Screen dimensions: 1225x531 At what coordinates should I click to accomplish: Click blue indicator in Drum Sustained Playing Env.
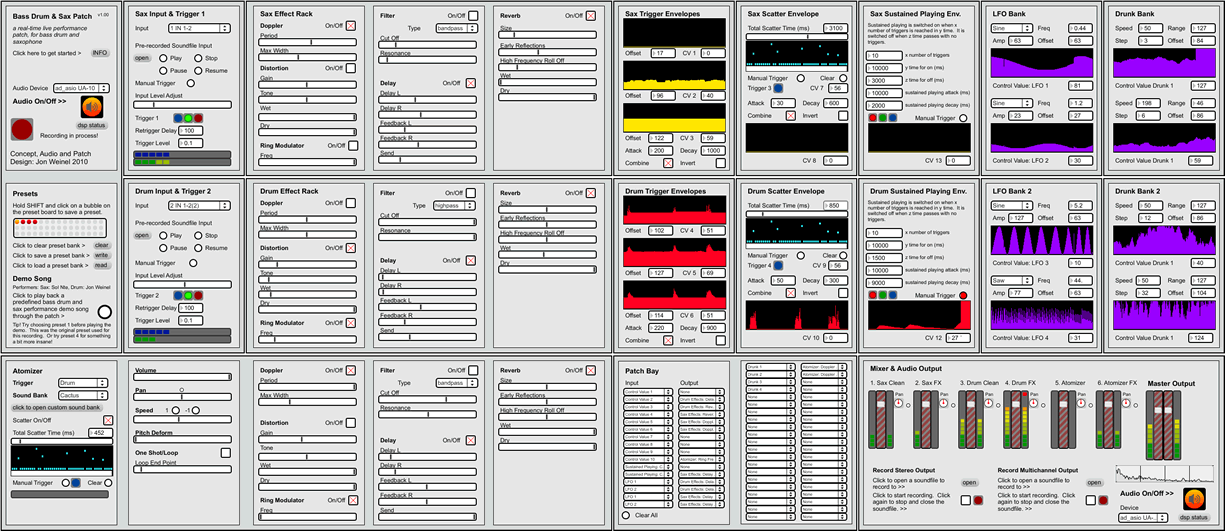tap(892, 296)
